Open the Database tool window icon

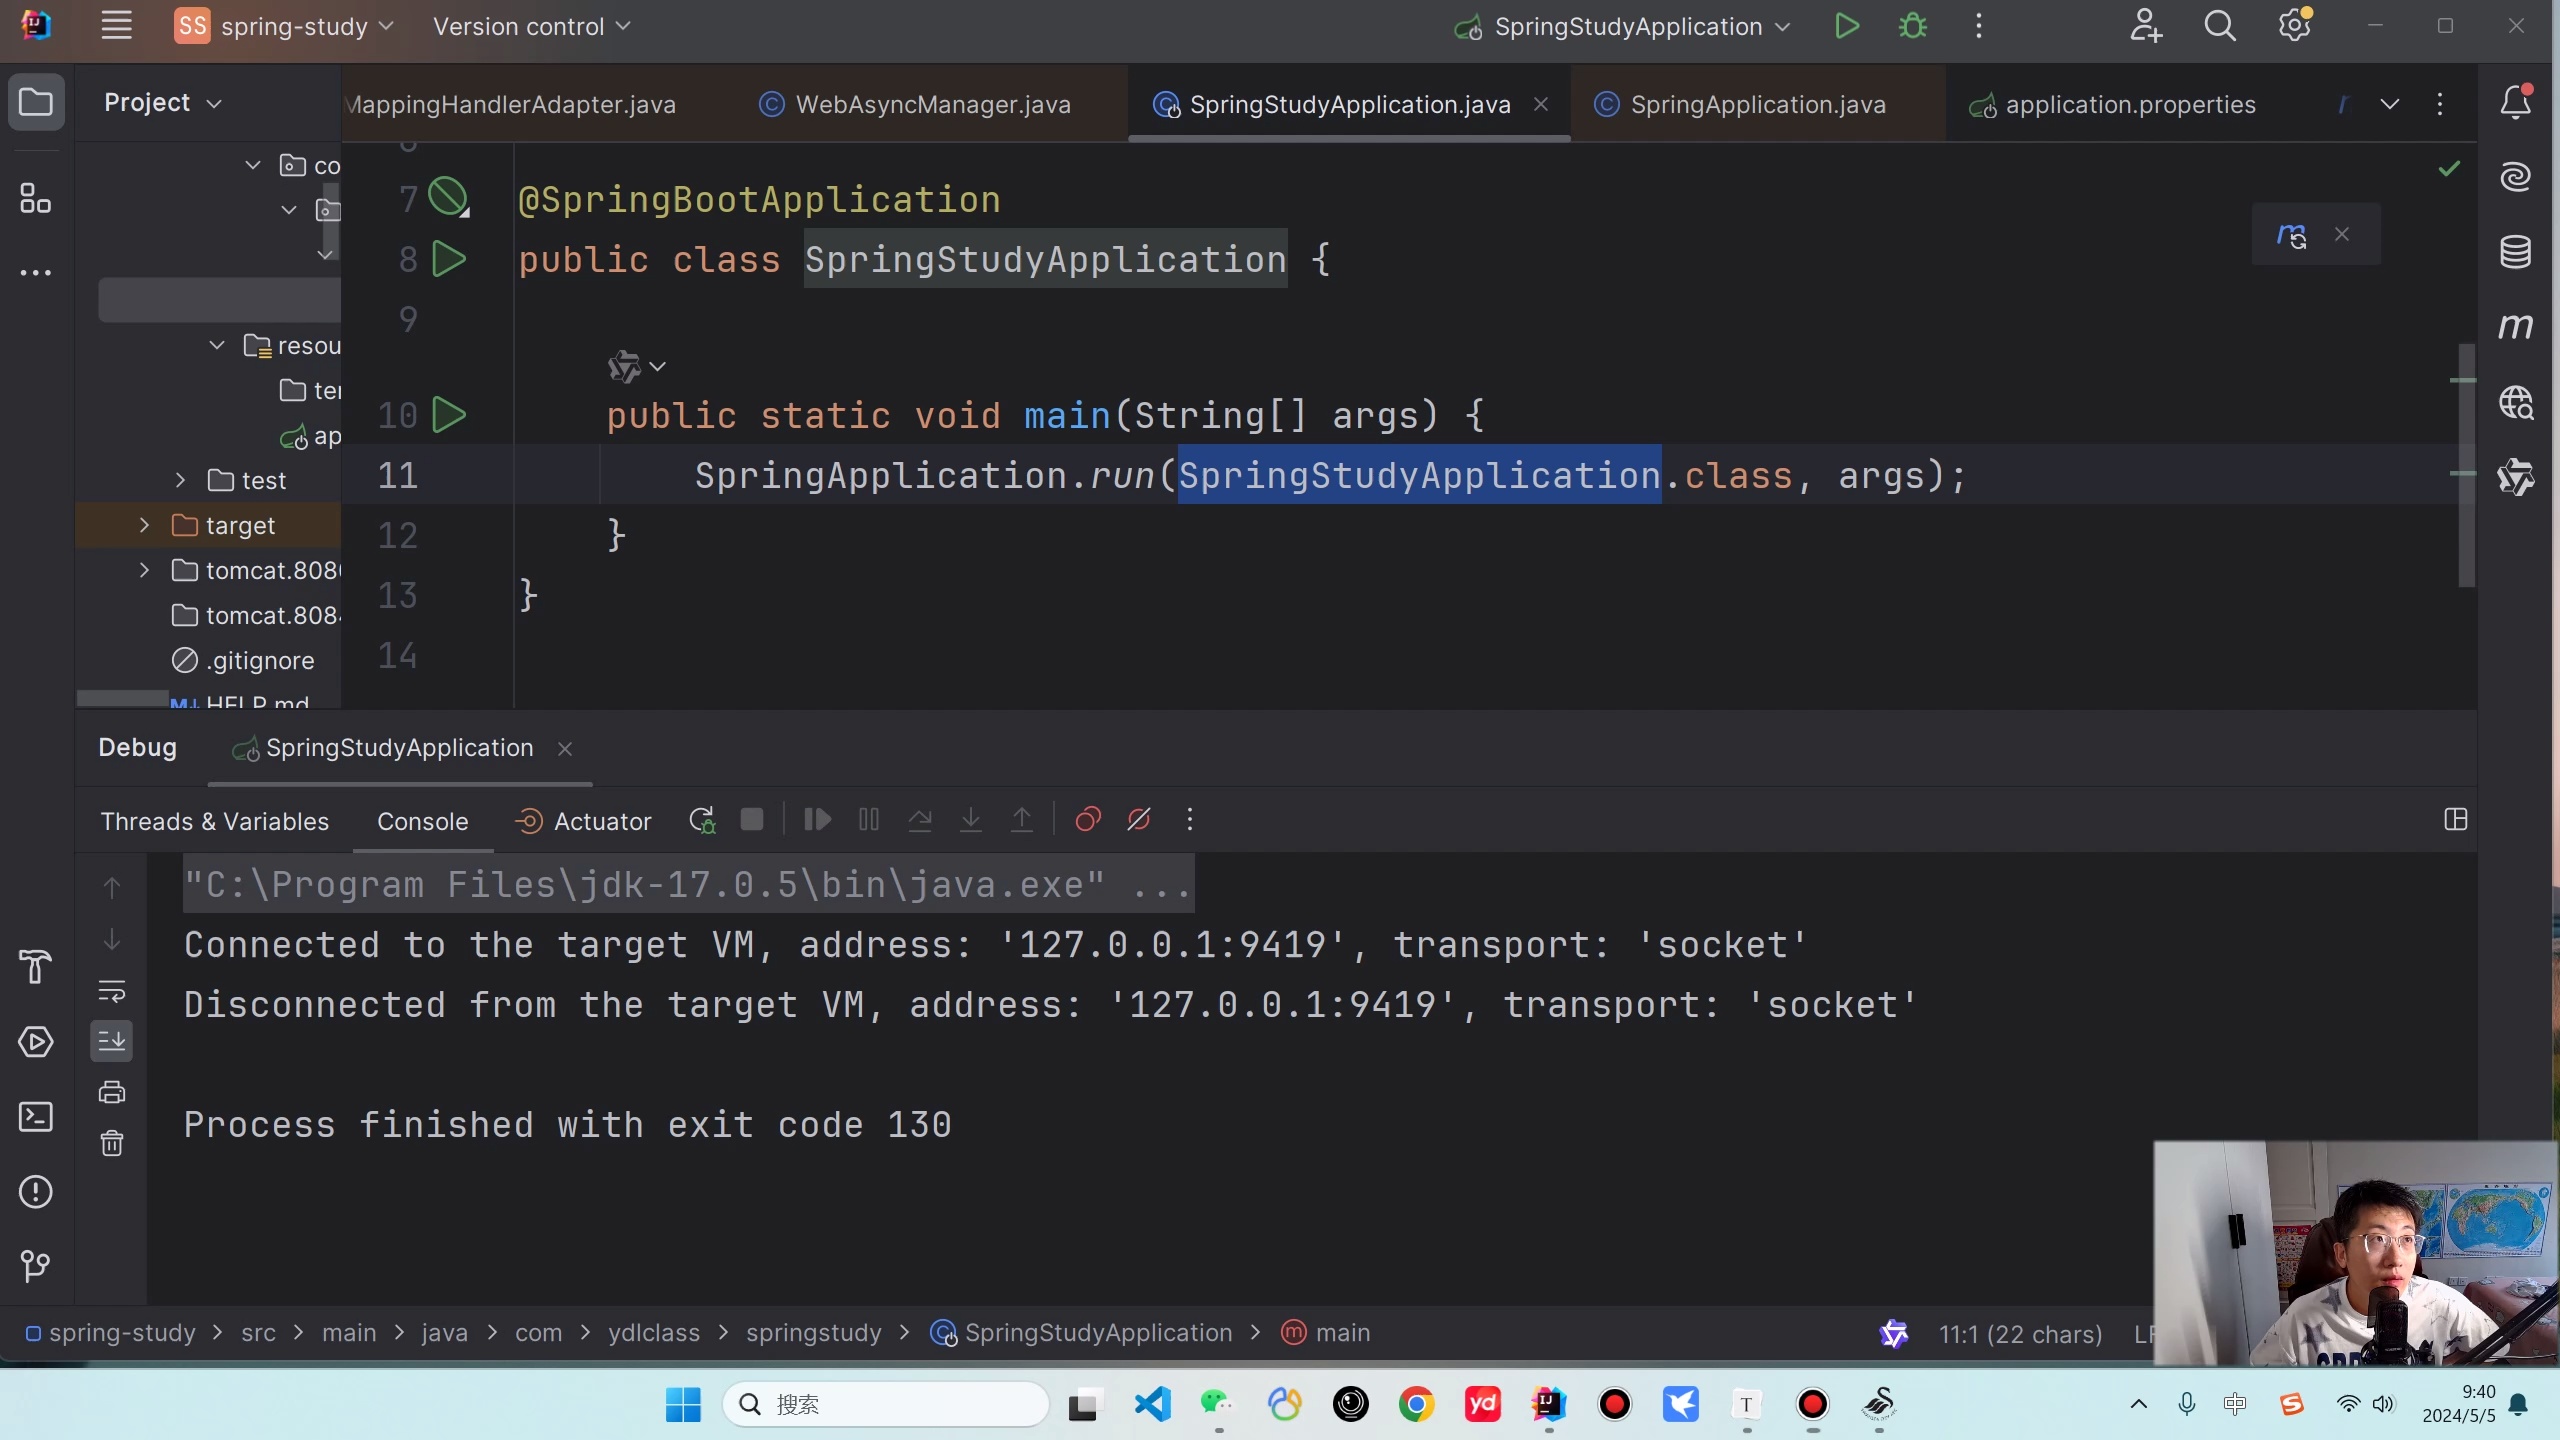coord(2515,252)
